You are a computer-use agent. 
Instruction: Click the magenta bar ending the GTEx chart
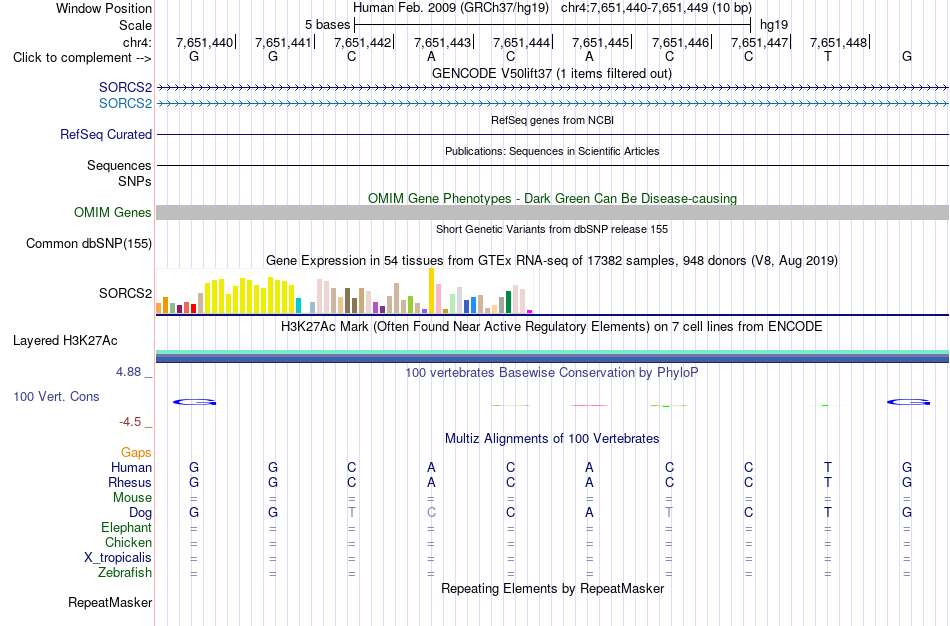click(x=530, y=311)
